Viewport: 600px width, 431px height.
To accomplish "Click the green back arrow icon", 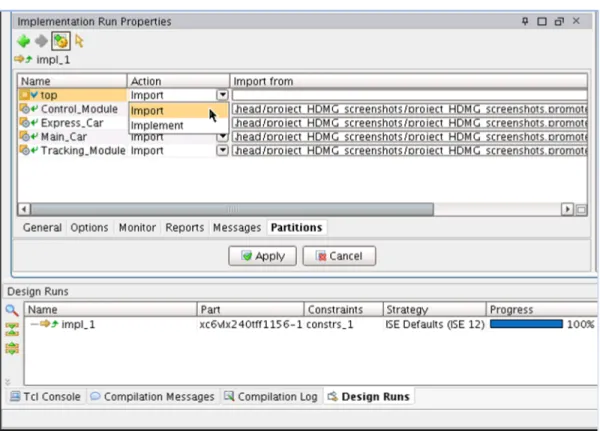I will (x=24, y=41).
